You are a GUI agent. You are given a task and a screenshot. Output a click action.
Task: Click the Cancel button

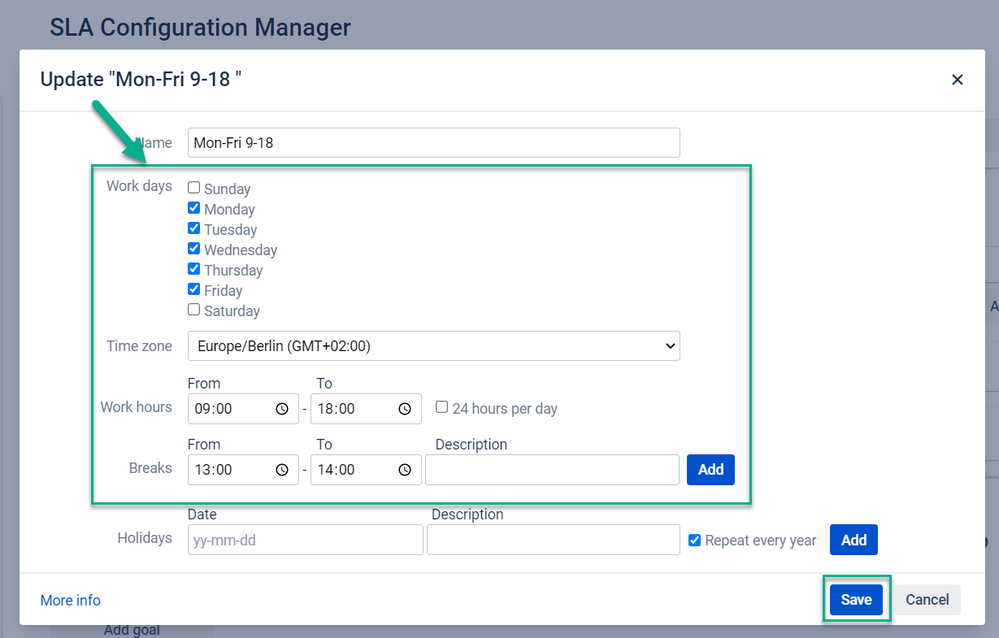tap(927, 600)
